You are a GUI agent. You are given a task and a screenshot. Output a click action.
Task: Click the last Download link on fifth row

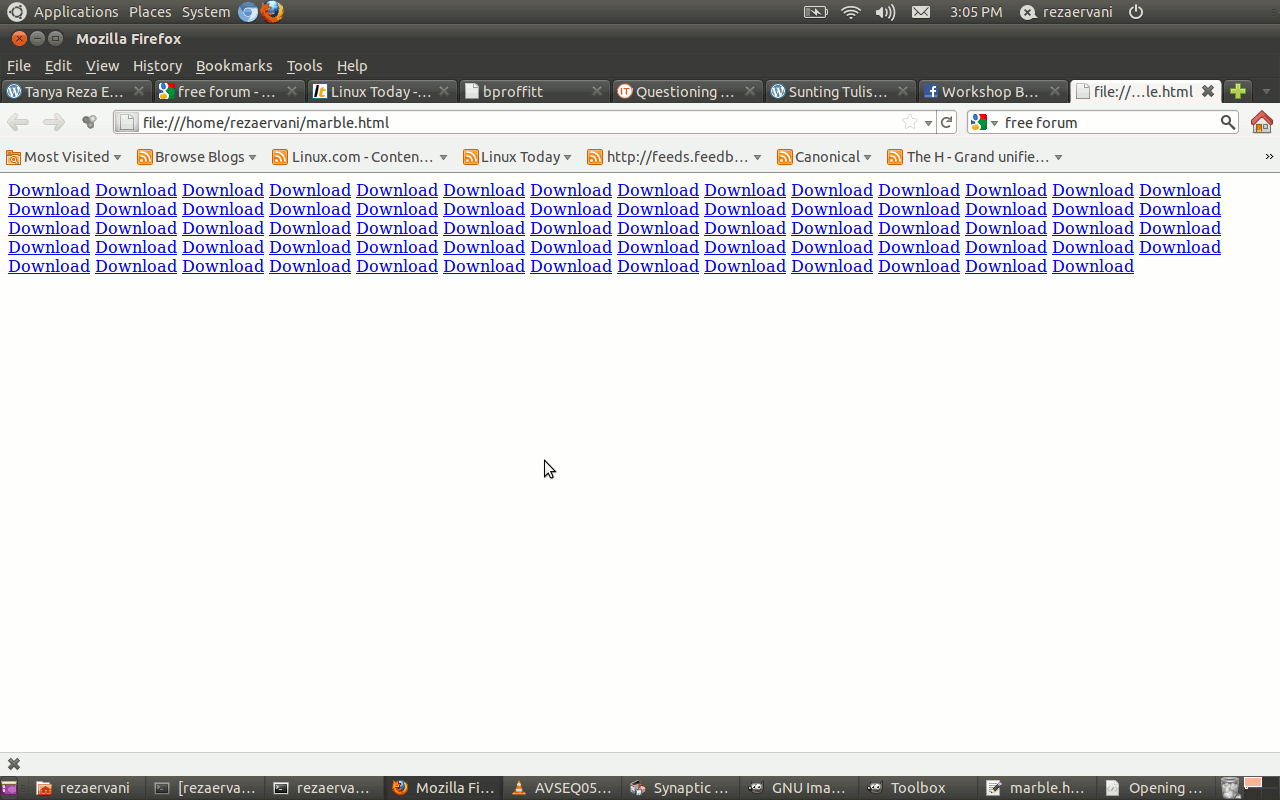(x=1093, y=266)
